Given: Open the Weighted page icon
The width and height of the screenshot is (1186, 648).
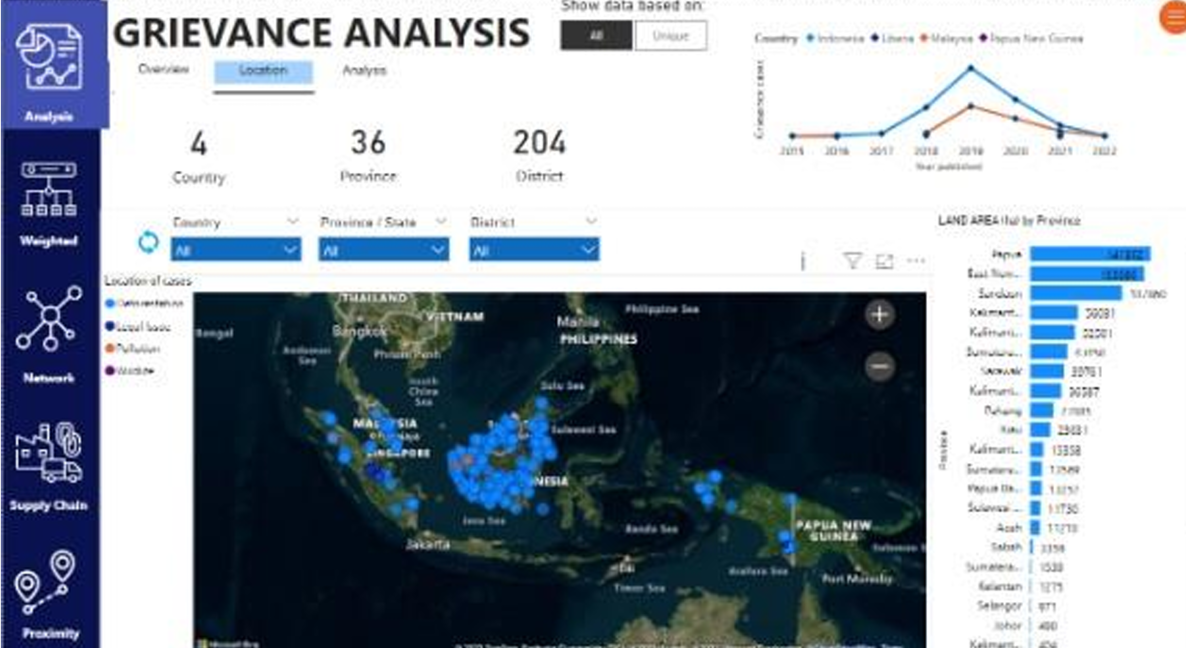Looking at the screenshot, I should (x=48, y=189).
